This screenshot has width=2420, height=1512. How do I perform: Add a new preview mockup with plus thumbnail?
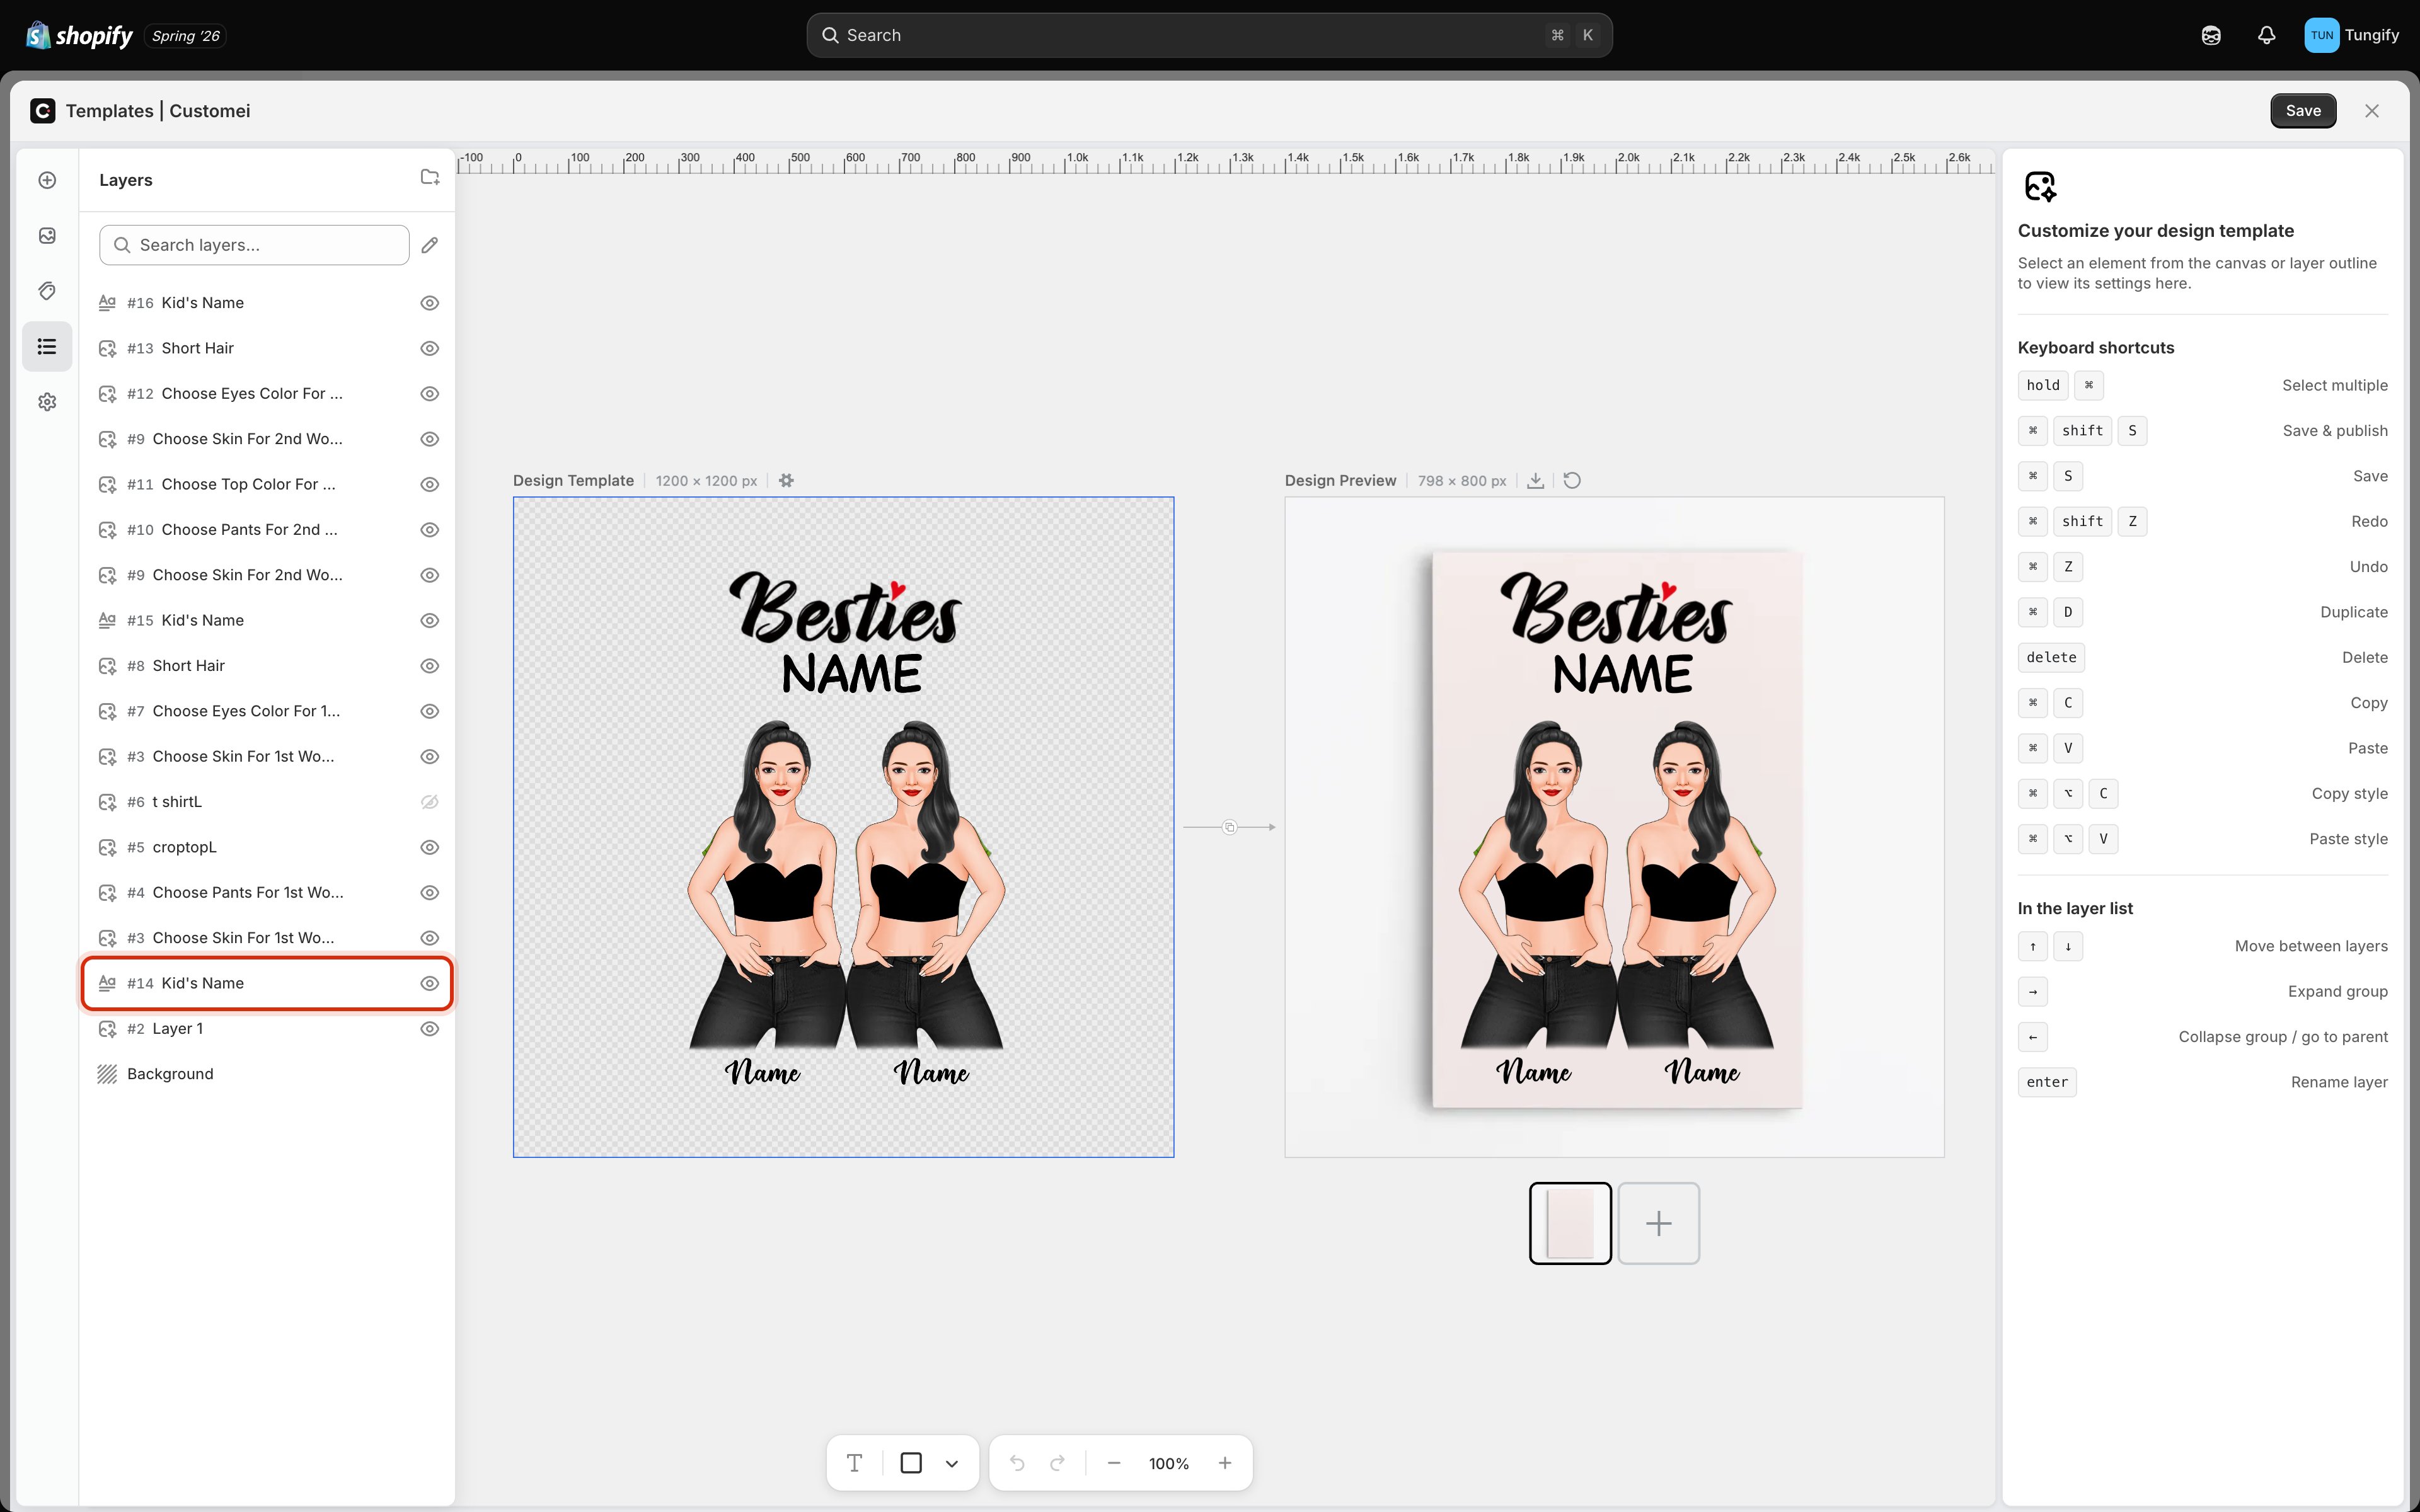[1659, 1223]
